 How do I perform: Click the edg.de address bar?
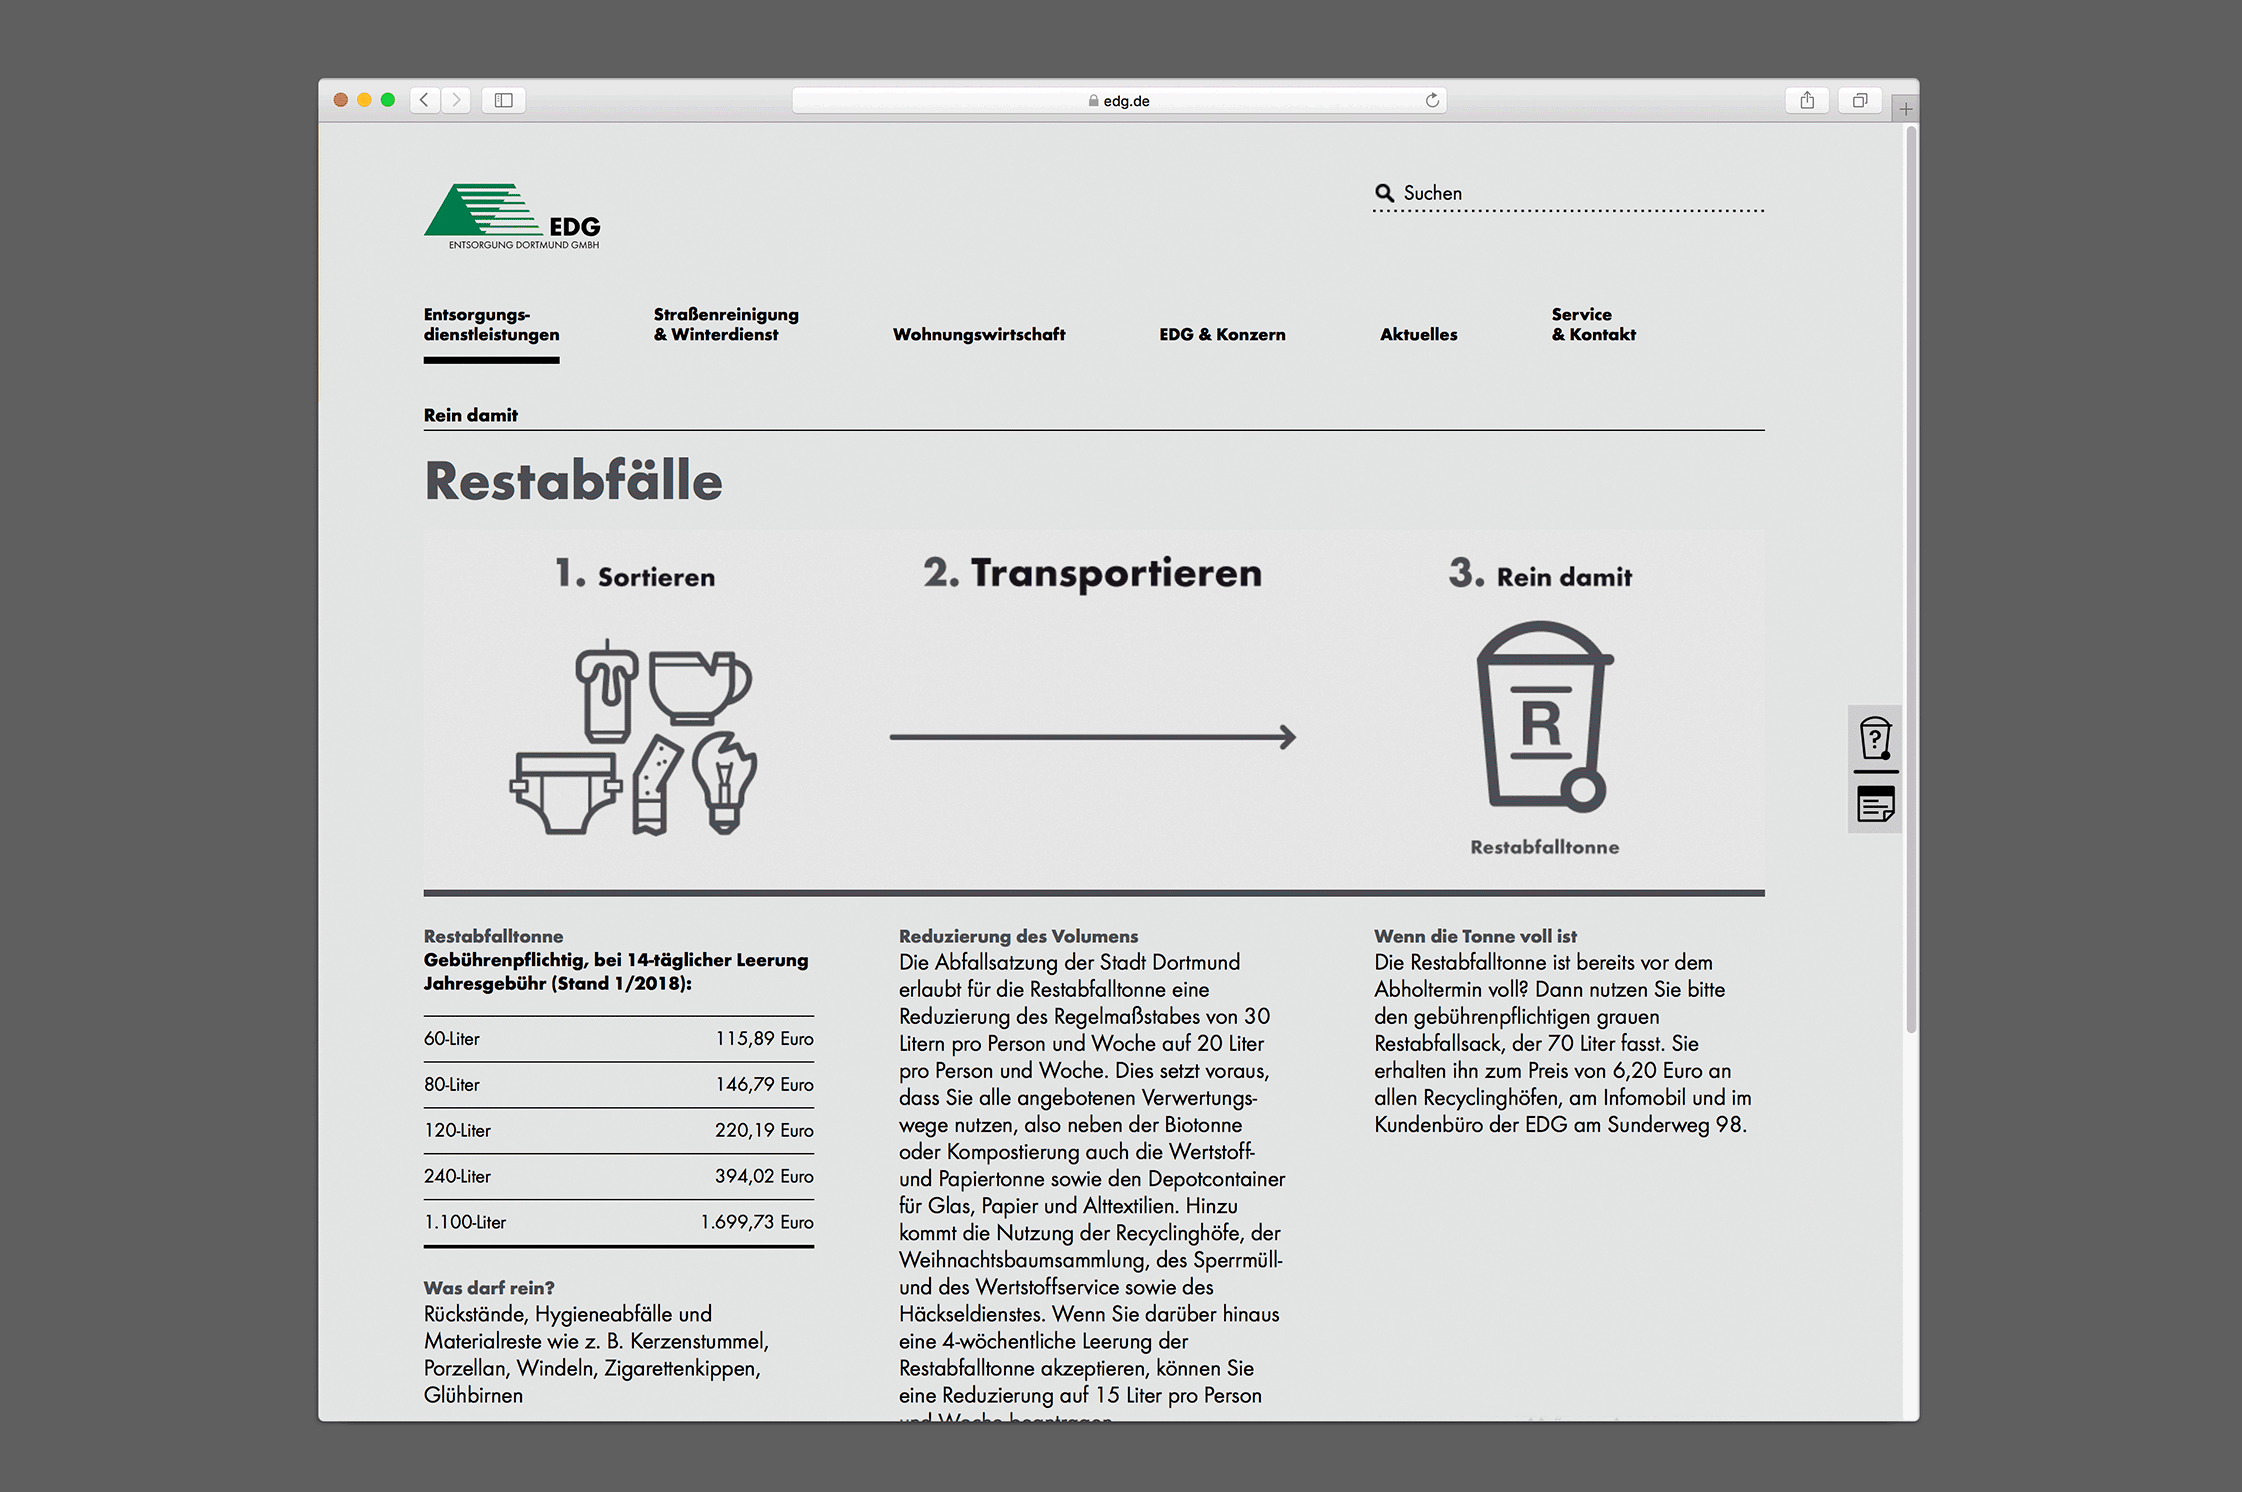[1120, 100]
